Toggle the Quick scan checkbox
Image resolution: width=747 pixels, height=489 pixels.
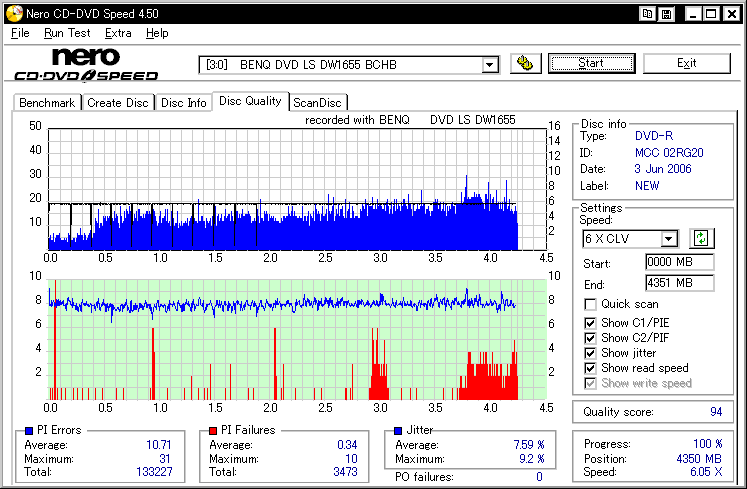590,304
